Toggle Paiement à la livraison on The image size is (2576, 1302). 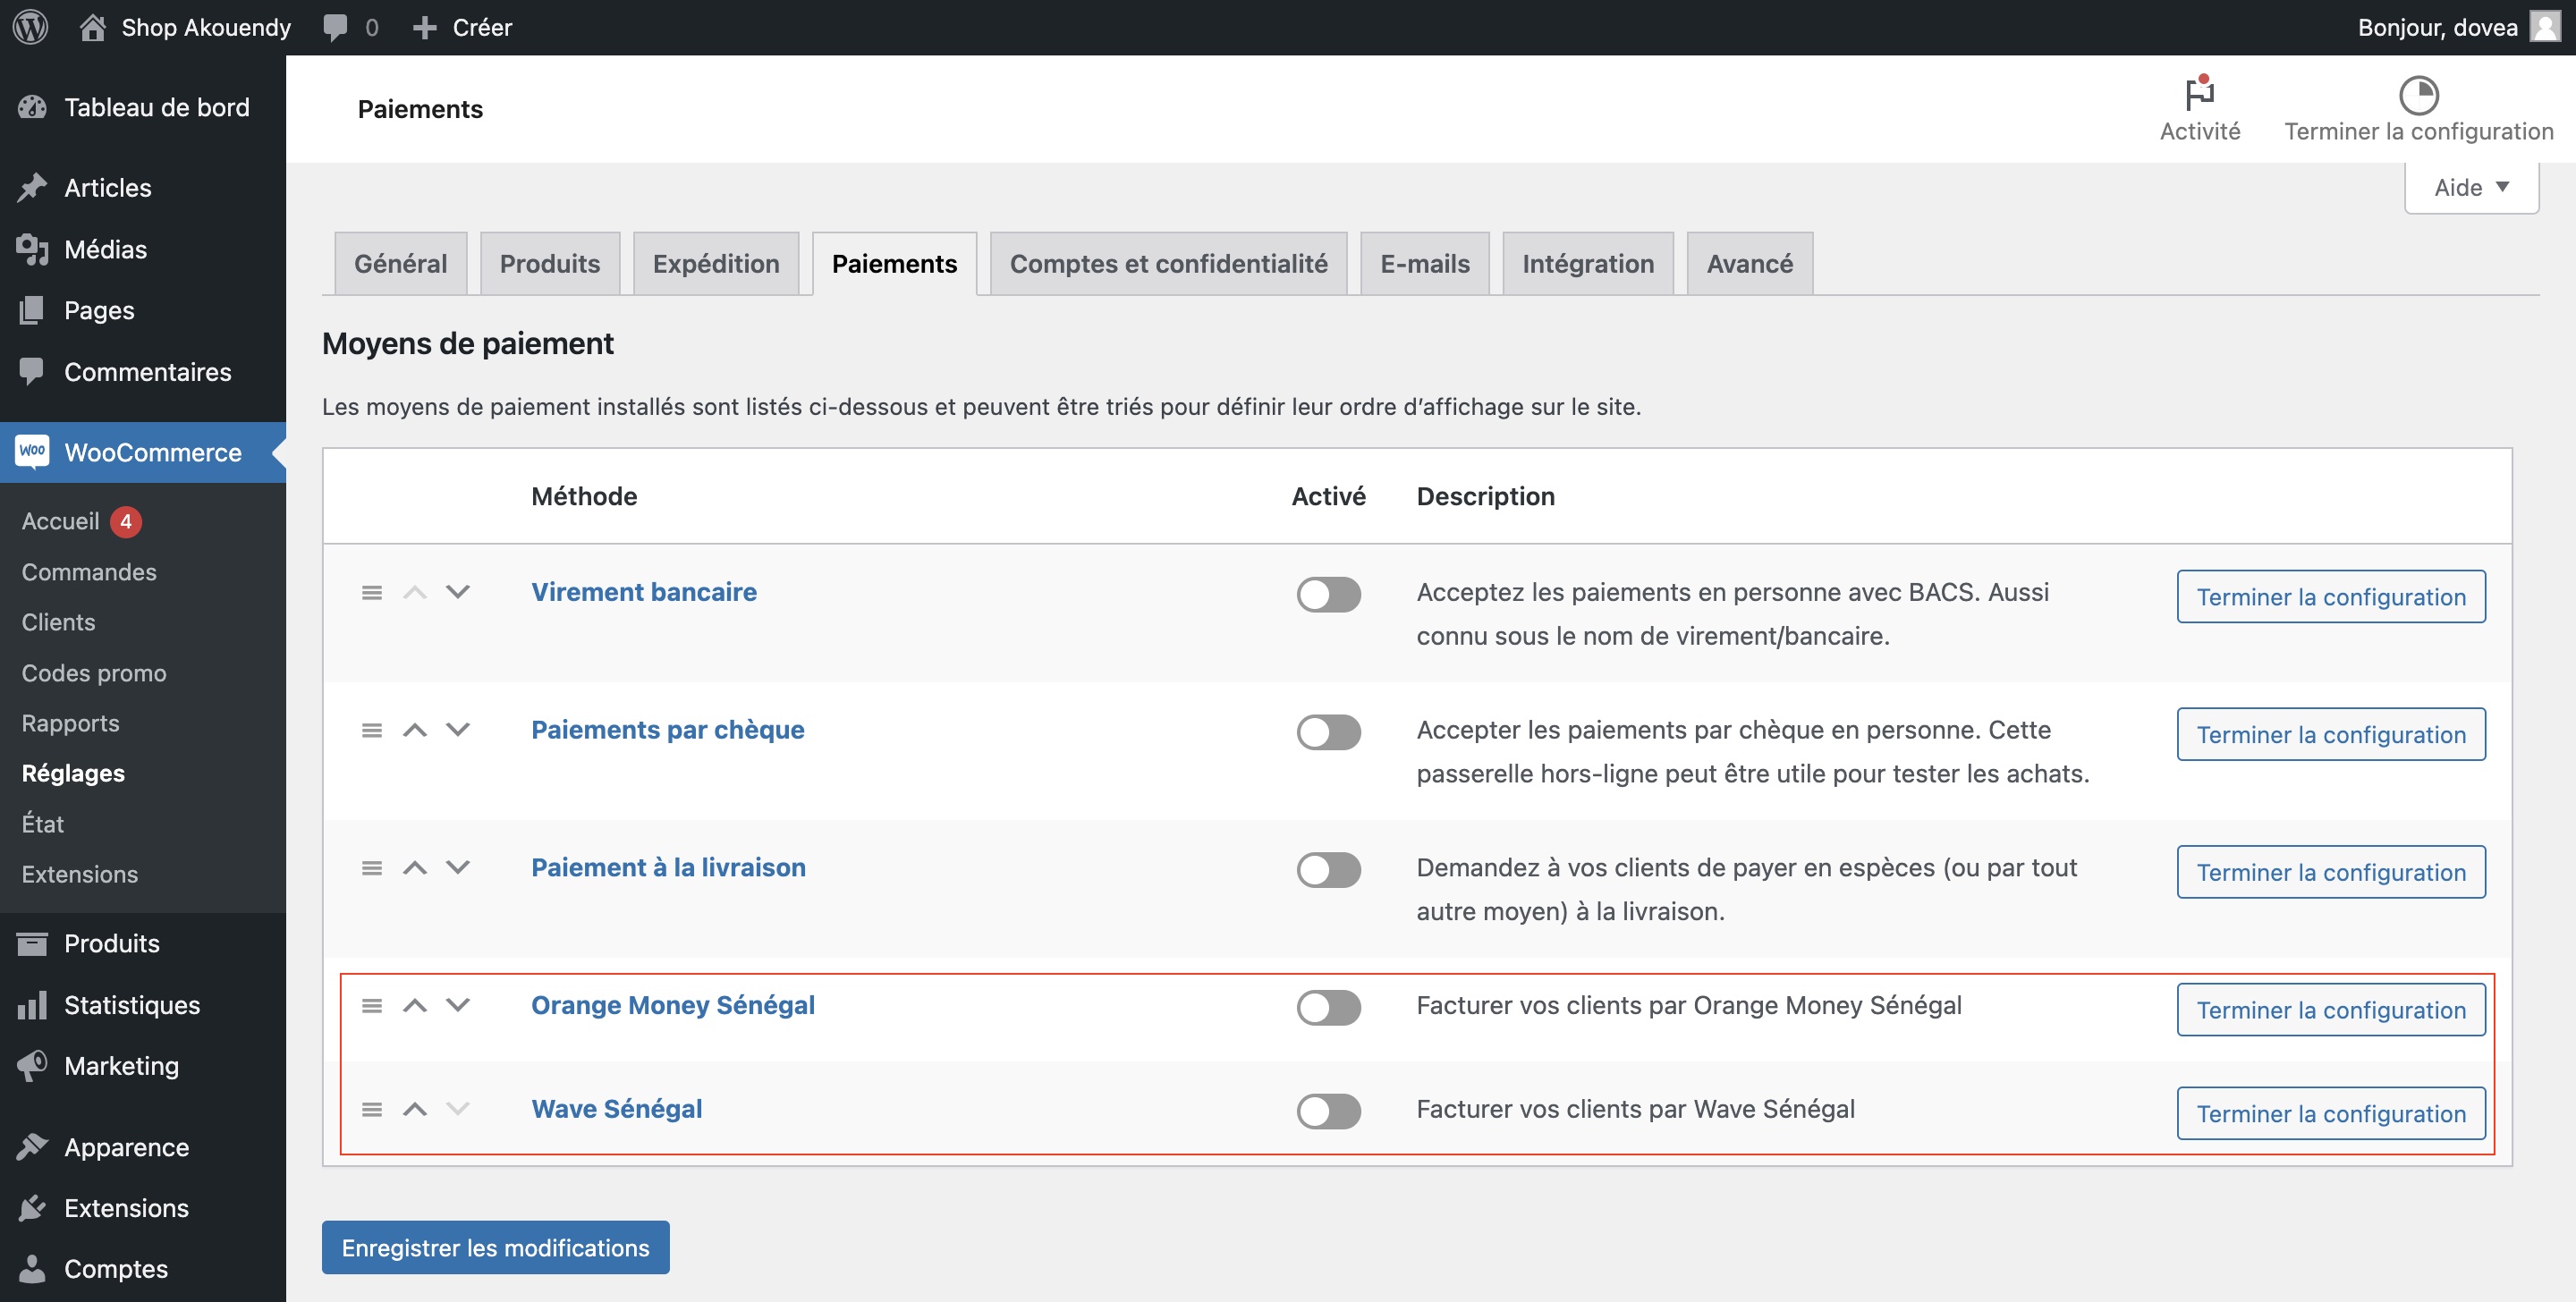[x=1328, y=869]
